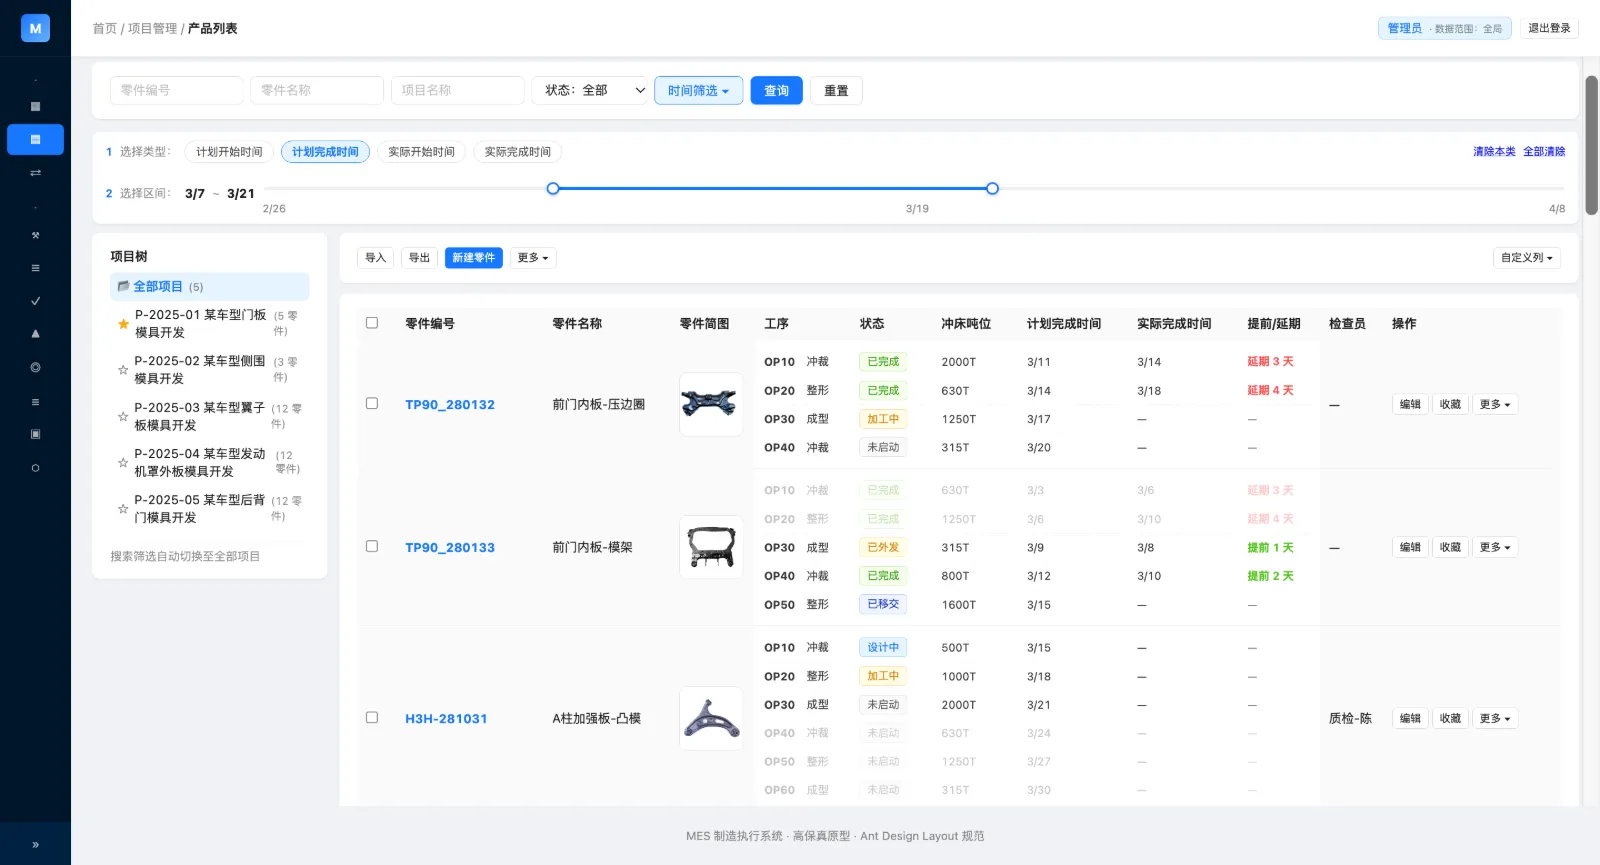The image size is (1600, 865).
Task: Toggle the select-all checkbox in table header
Action: [372, 323]
